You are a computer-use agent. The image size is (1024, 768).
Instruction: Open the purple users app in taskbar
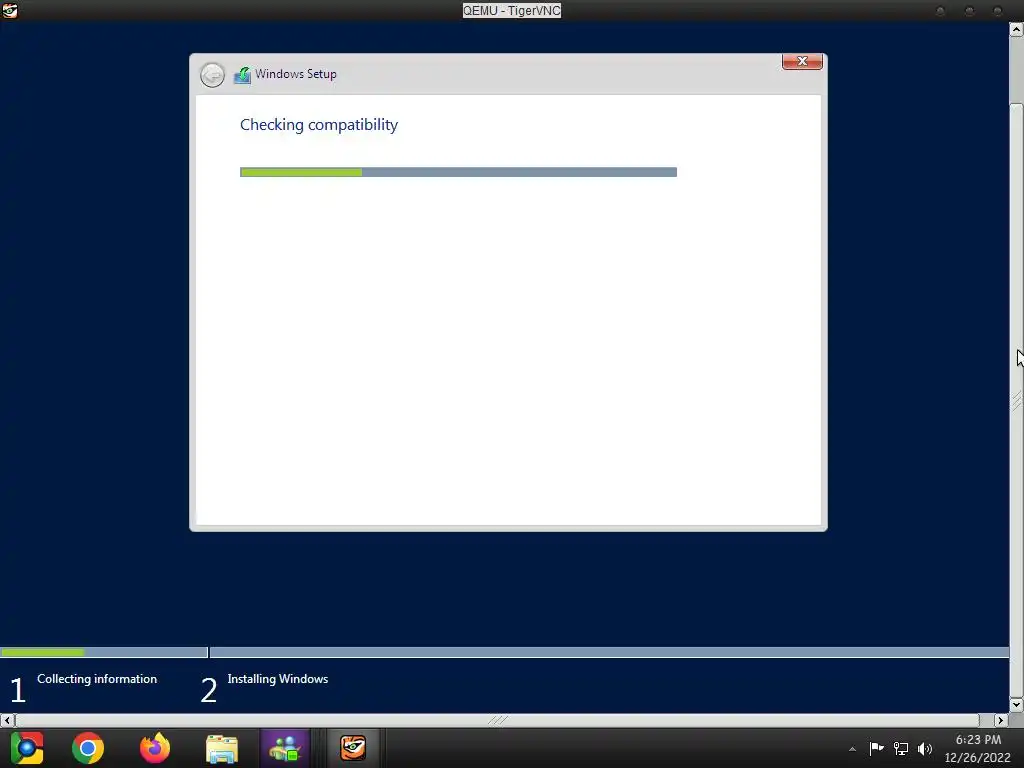[x=285, y=748]
